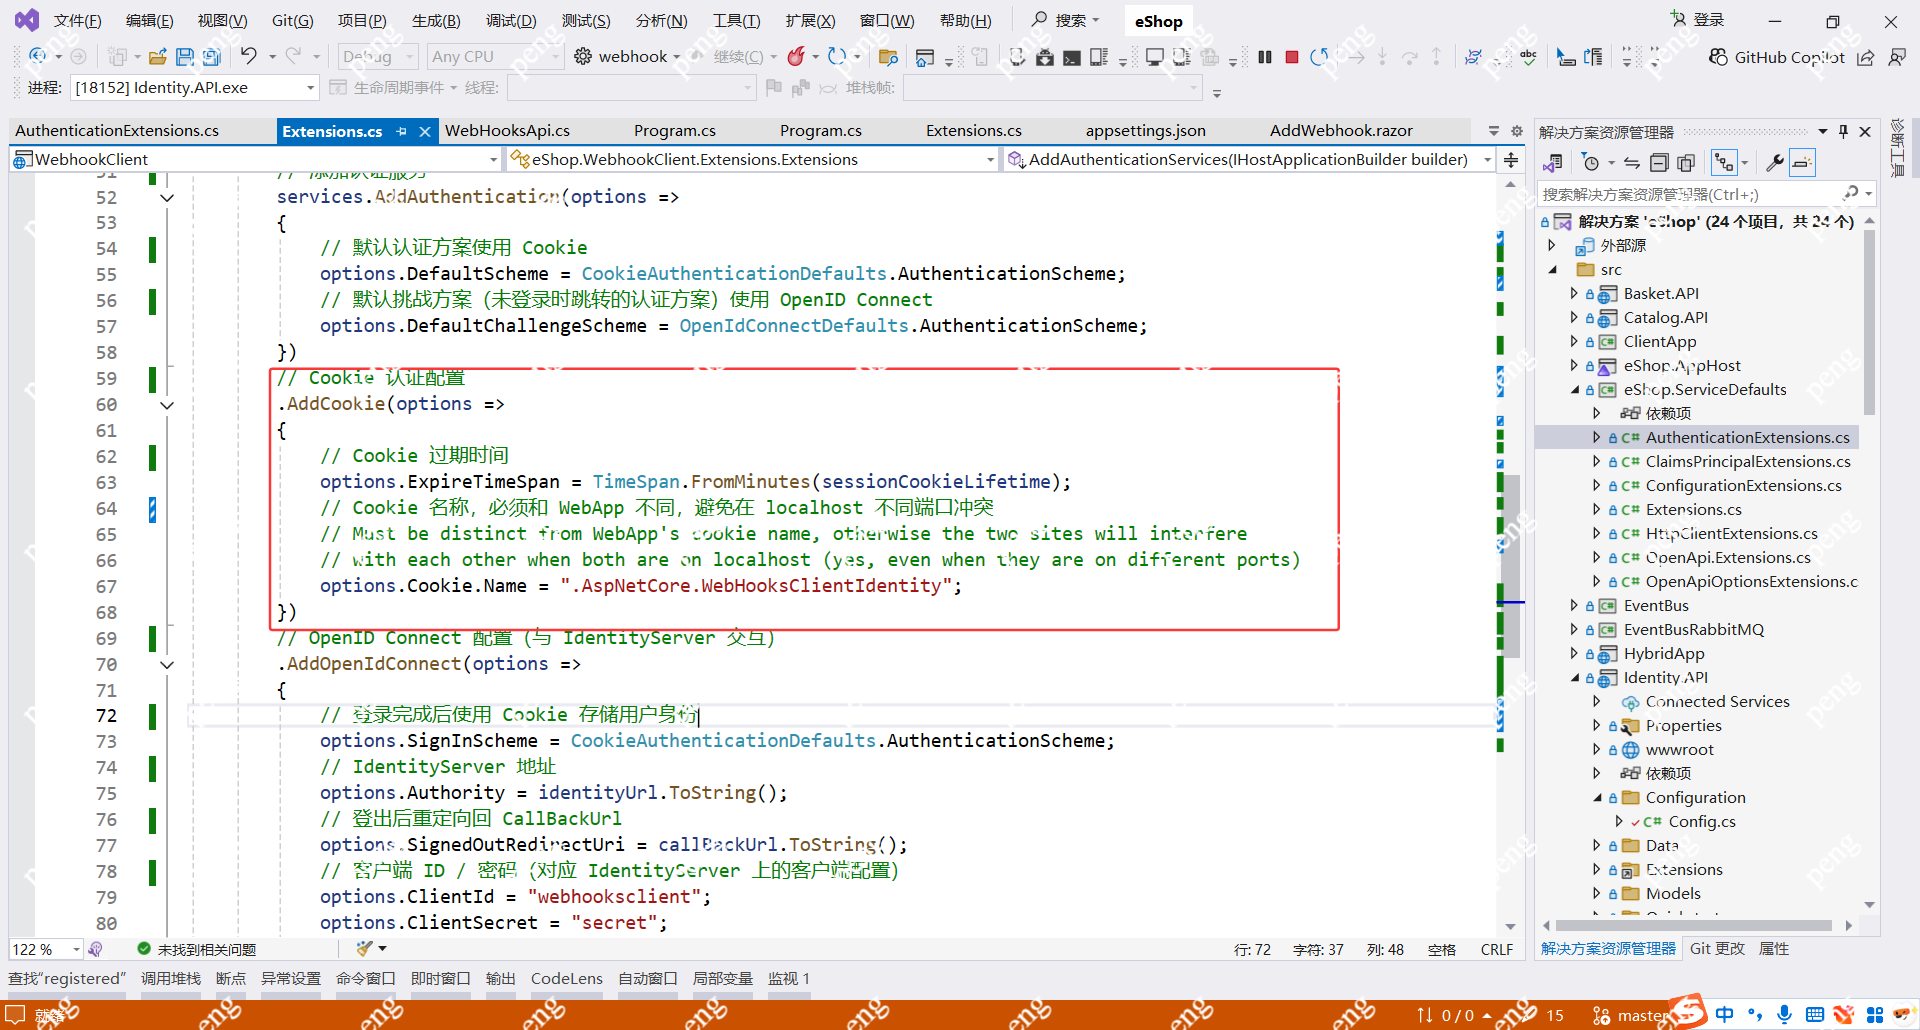1920x1030 pixels.
Task: Click the Send Feedback person icon
Action: pos(1897,57)
